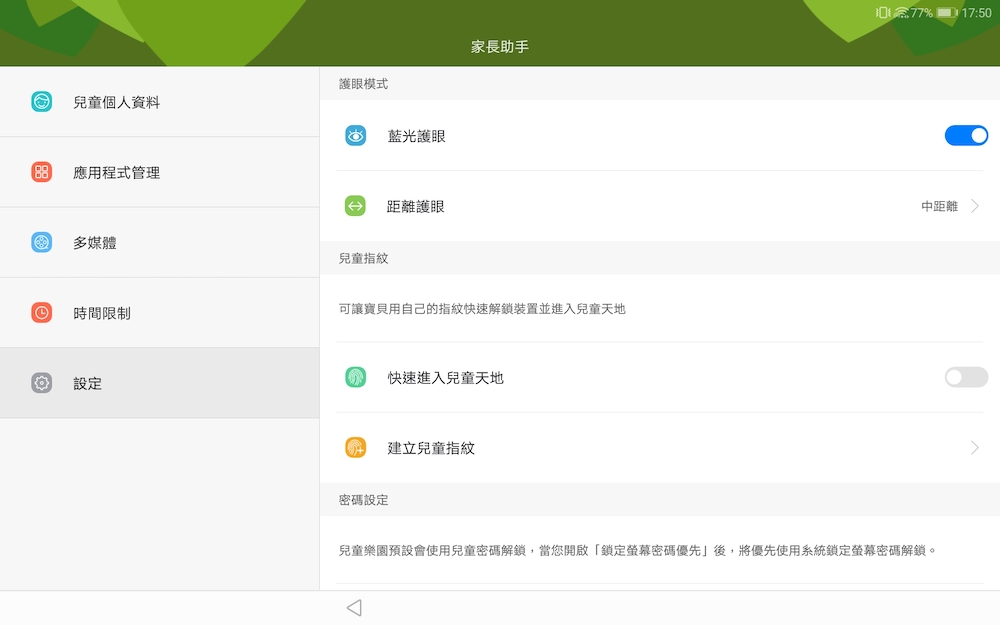Select 時間限制 label in the sidebar
This screenshot has height=625, width=1000.
point(102,313)
